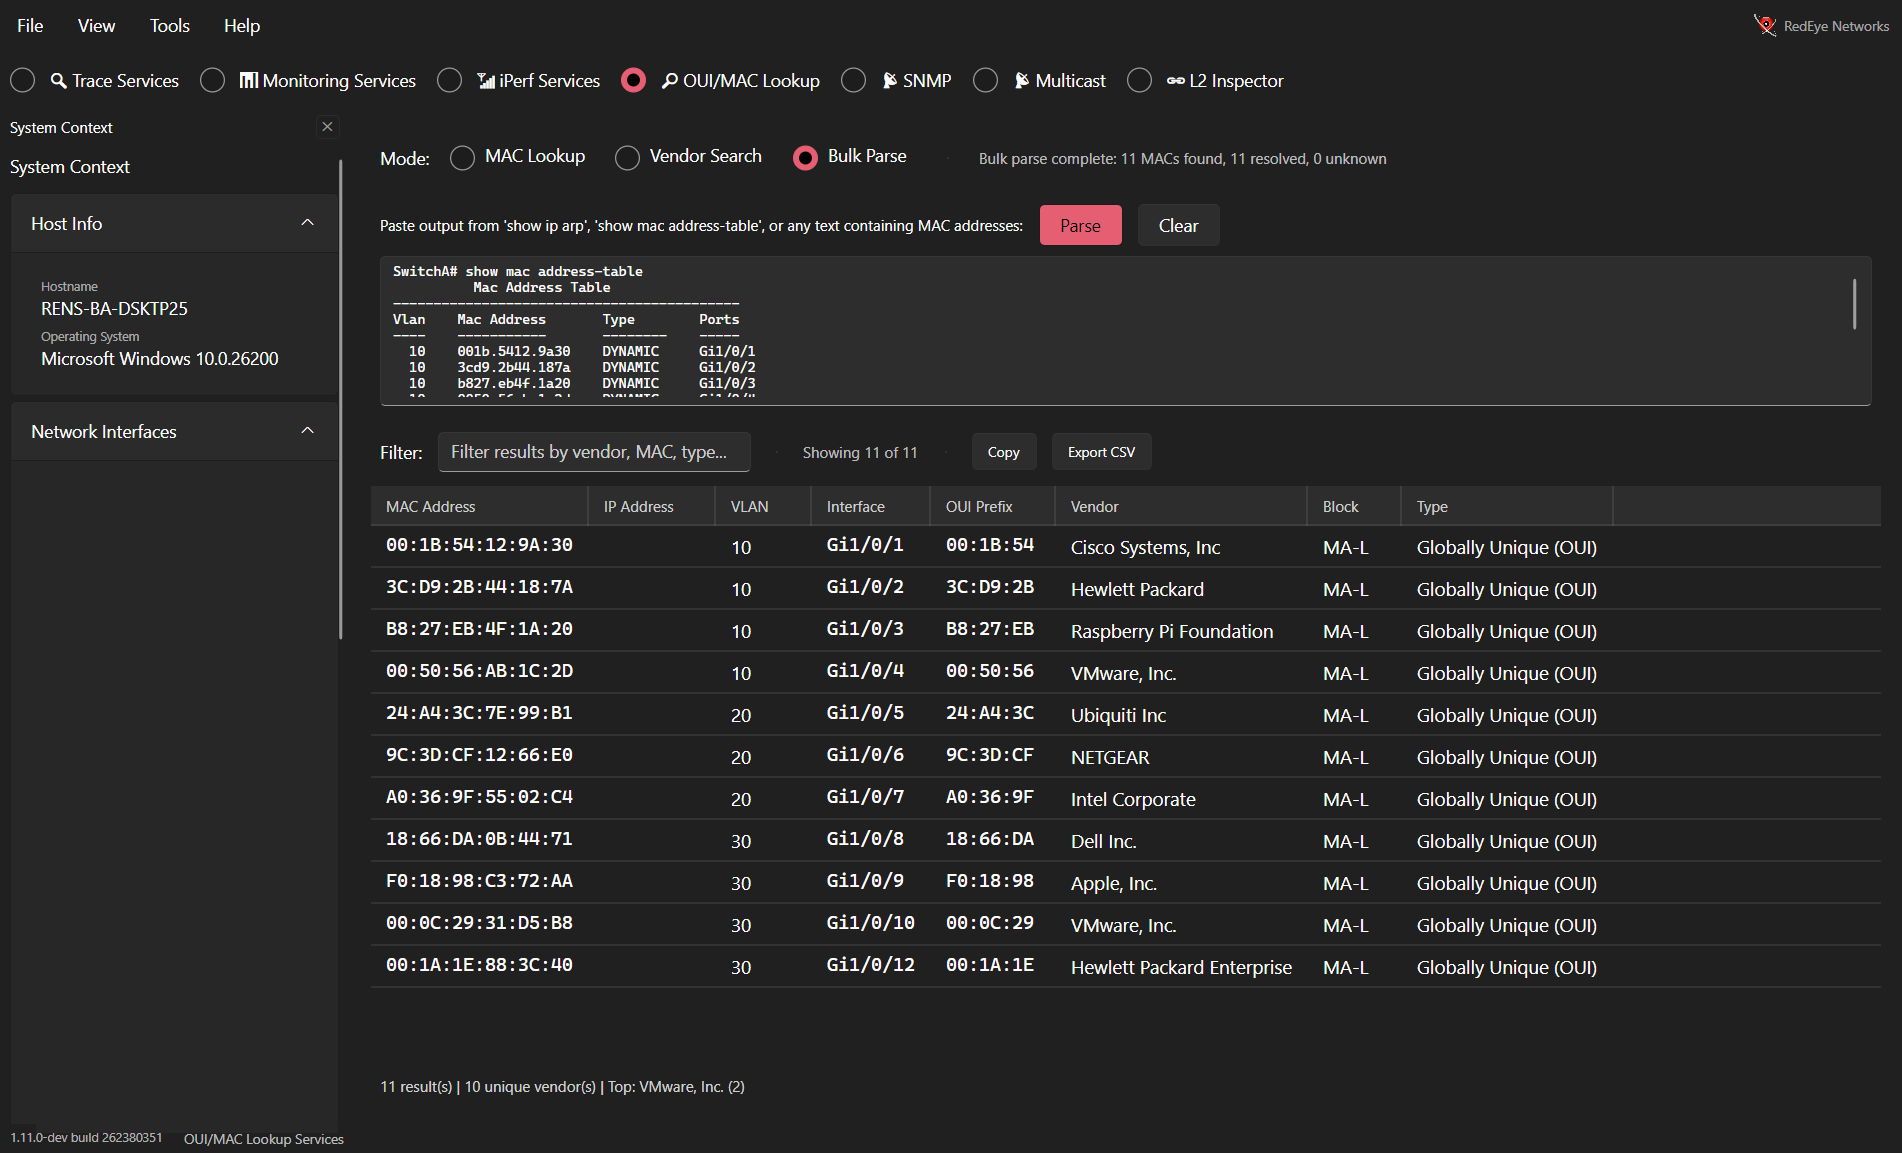Click the Copy results button
The image size is (1902, 1153).
pyautogui.click(x=1003, y=452)
